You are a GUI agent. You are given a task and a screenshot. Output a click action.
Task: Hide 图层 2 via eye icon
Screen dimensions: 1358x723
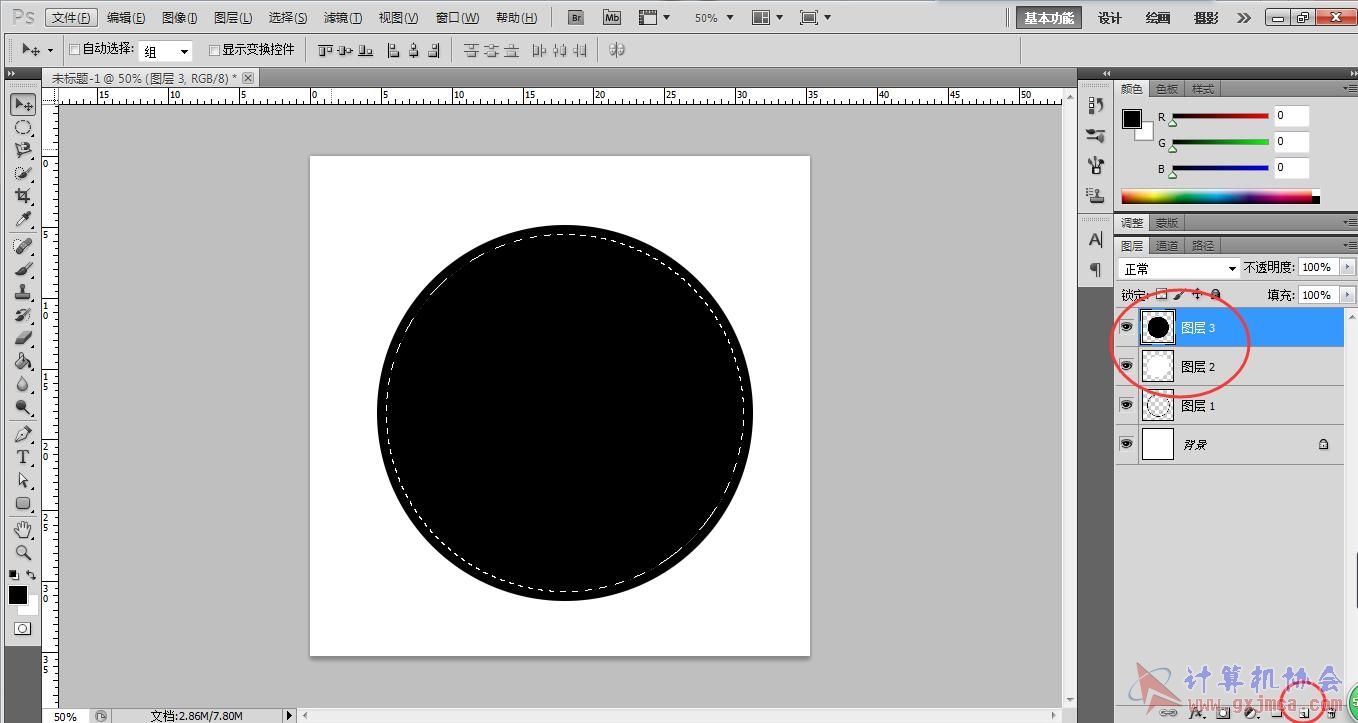point(1127,367)
